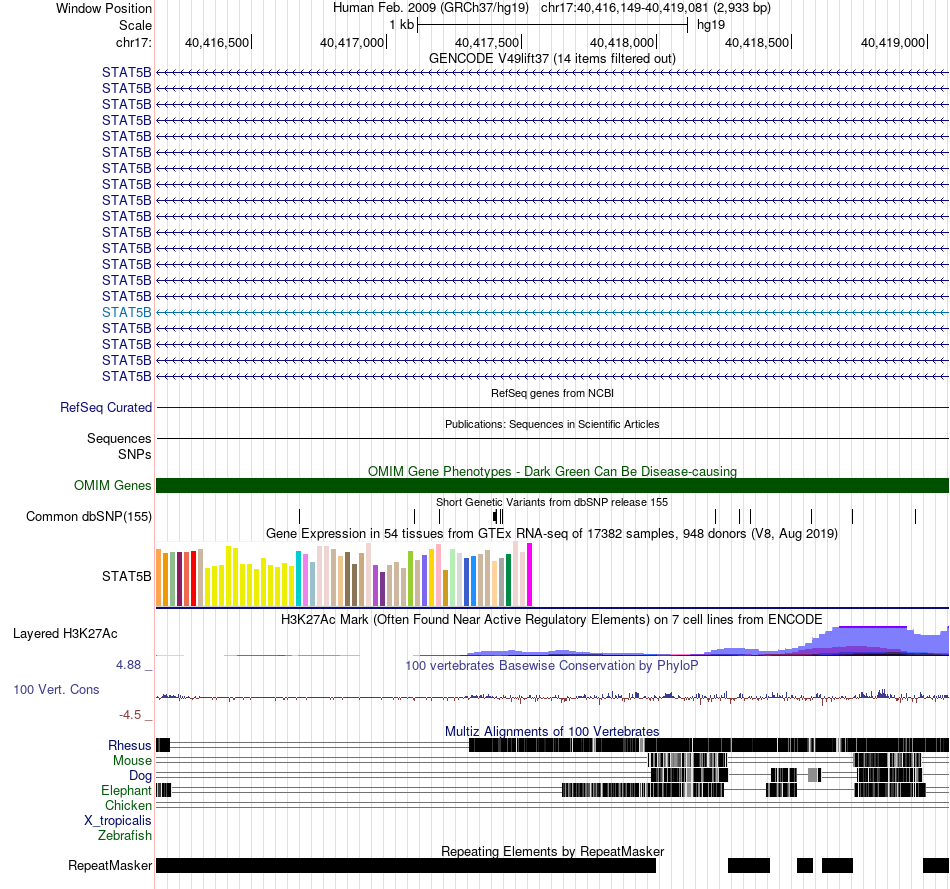Click the Human Feb. 2009 (GRCh37/hg19) assembly text
The height and width of the screenshot is (889, 950).
click(431, 8)
